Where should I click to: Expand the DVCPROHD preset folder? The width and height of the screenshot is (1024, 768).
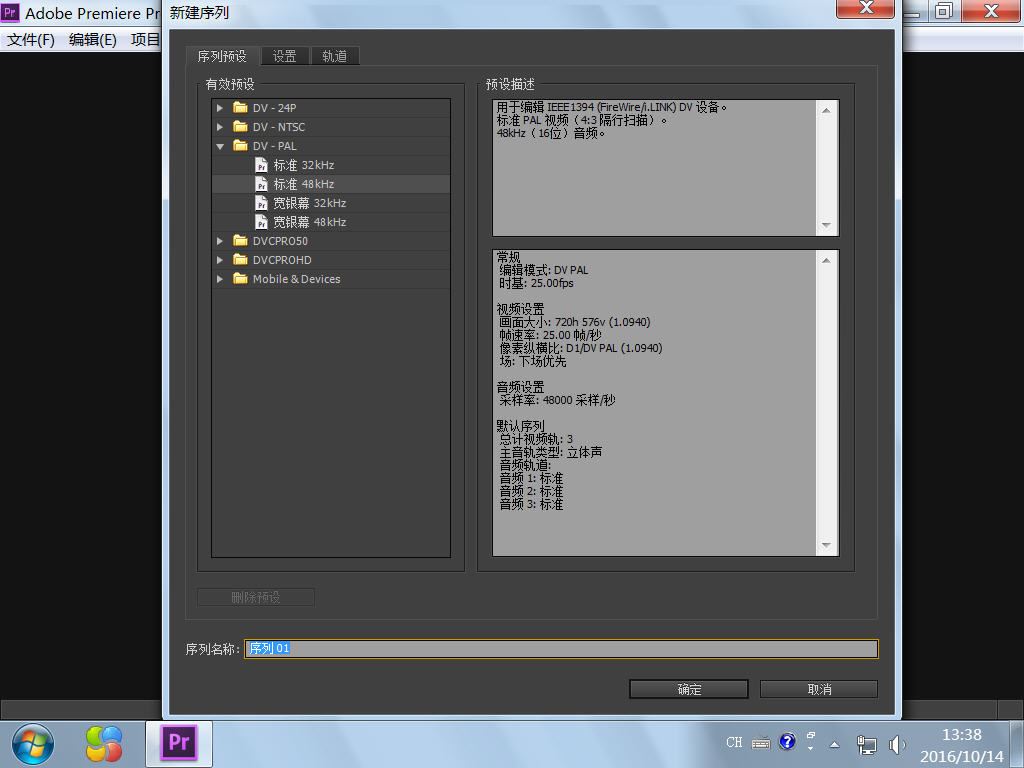(x=220, y=260)
